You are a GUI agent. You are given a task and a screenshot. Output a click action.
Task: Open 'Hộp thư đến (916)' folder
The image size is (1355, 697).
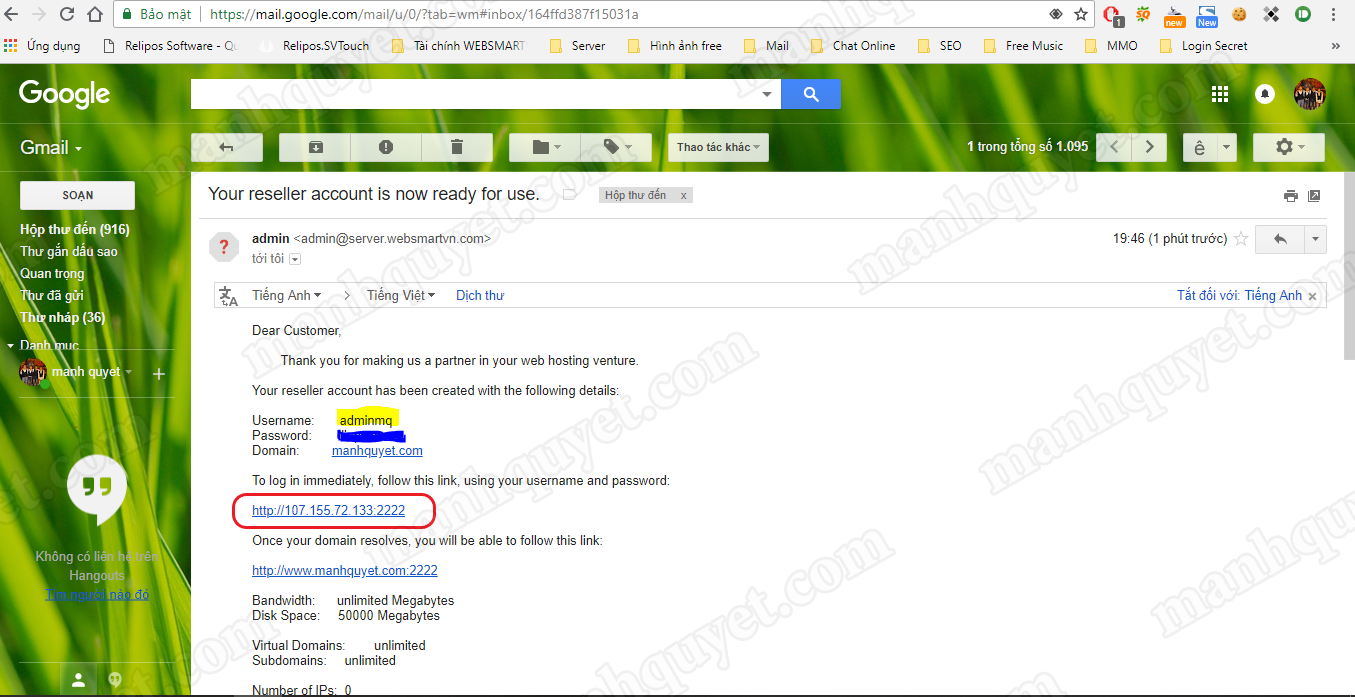75,229
